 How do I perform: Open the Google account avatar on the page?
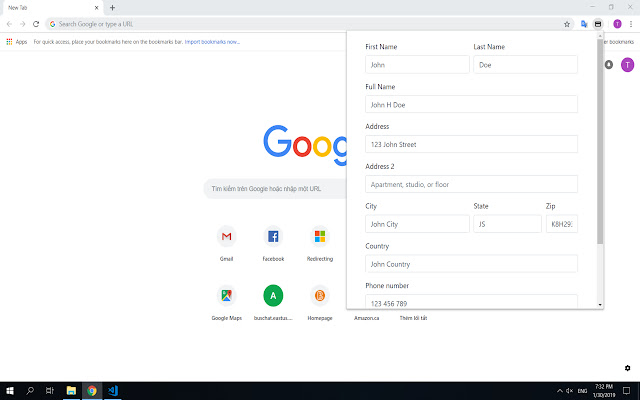click(x=627, y=65)
